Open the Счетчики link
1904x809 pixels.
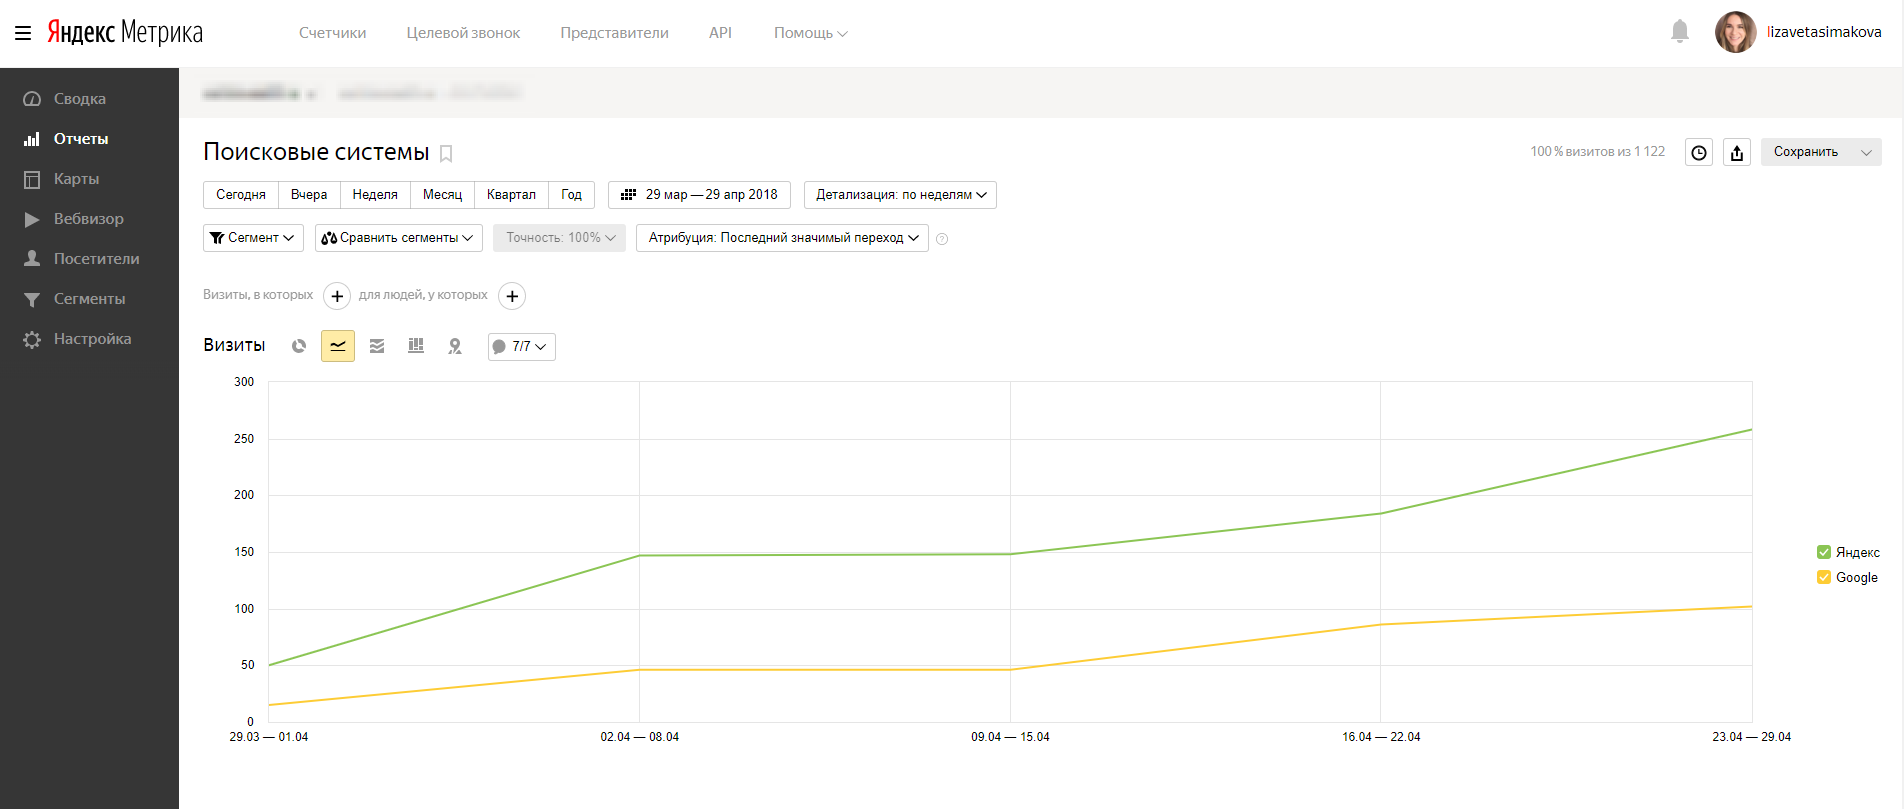point(332,33)
